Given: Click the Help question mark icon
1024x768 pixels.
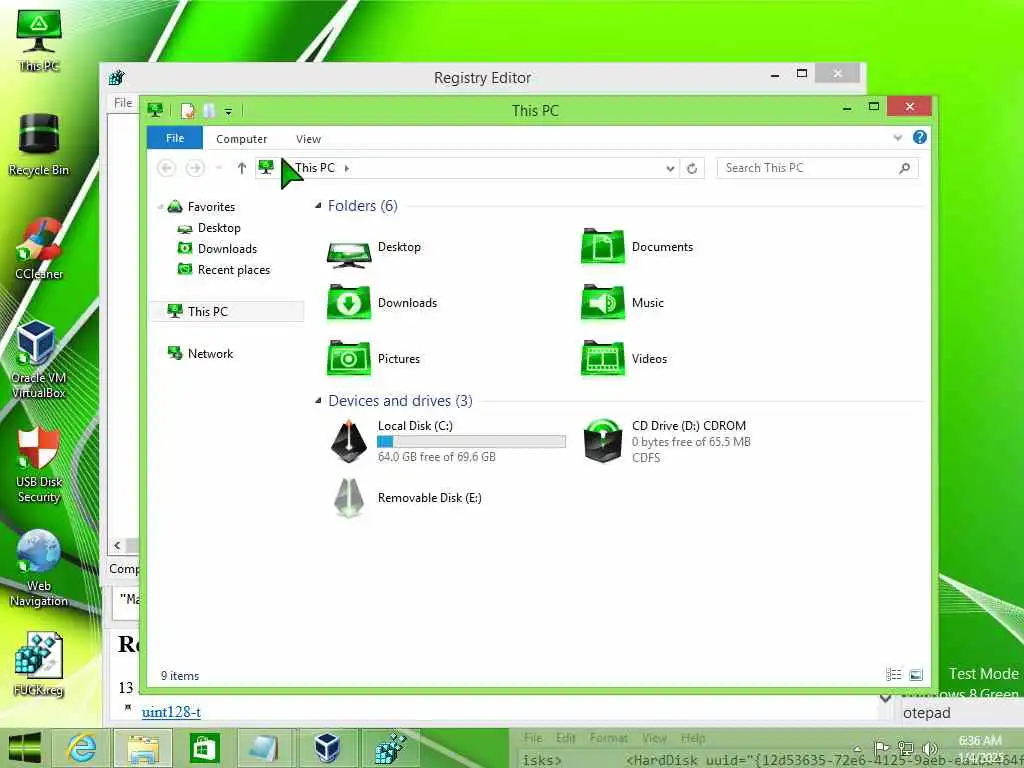Looking at the screenshot, I should click(x=920, y=137).
